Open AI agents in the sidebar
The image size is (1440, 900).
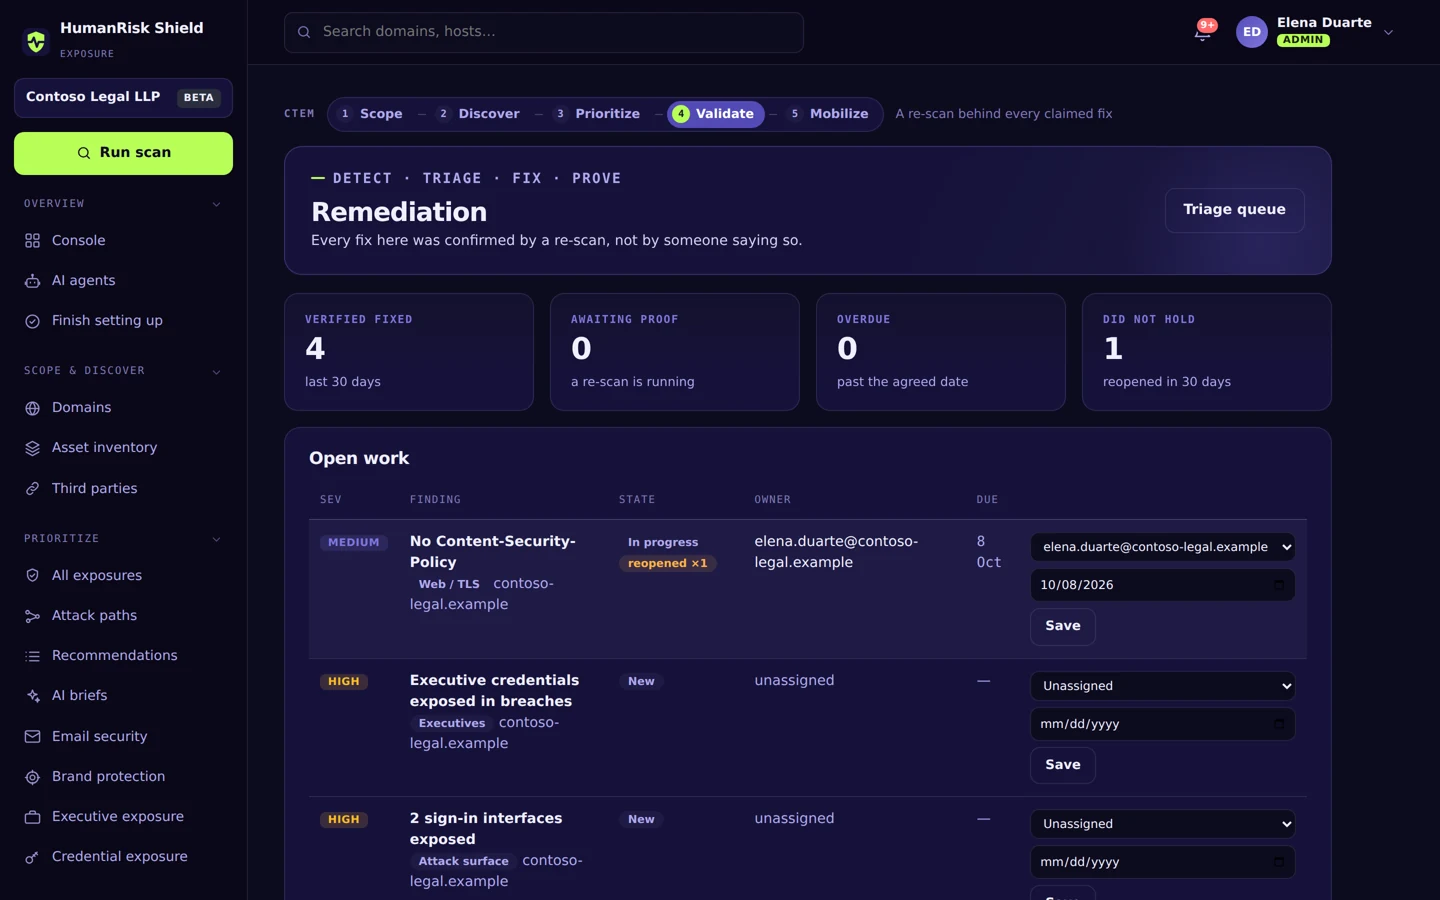[123, 281]
